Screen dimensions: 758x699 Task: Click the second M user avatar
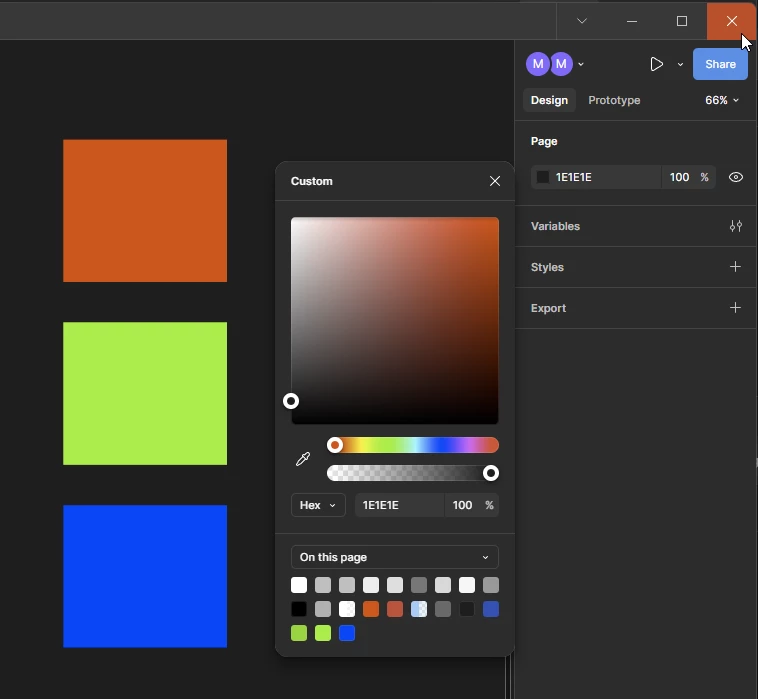tap(561, 64)
